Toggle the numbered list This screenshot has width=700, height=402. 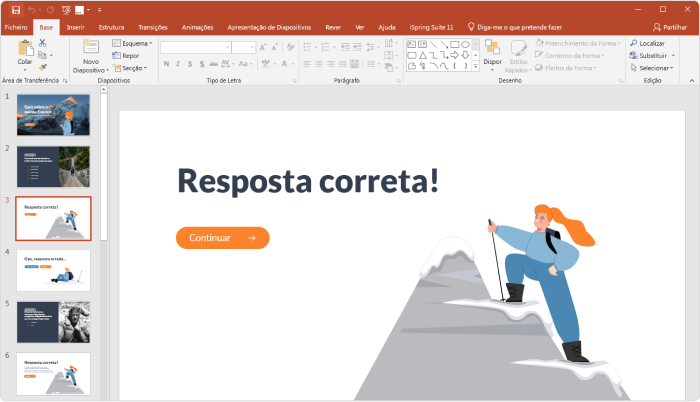(325, 47)
